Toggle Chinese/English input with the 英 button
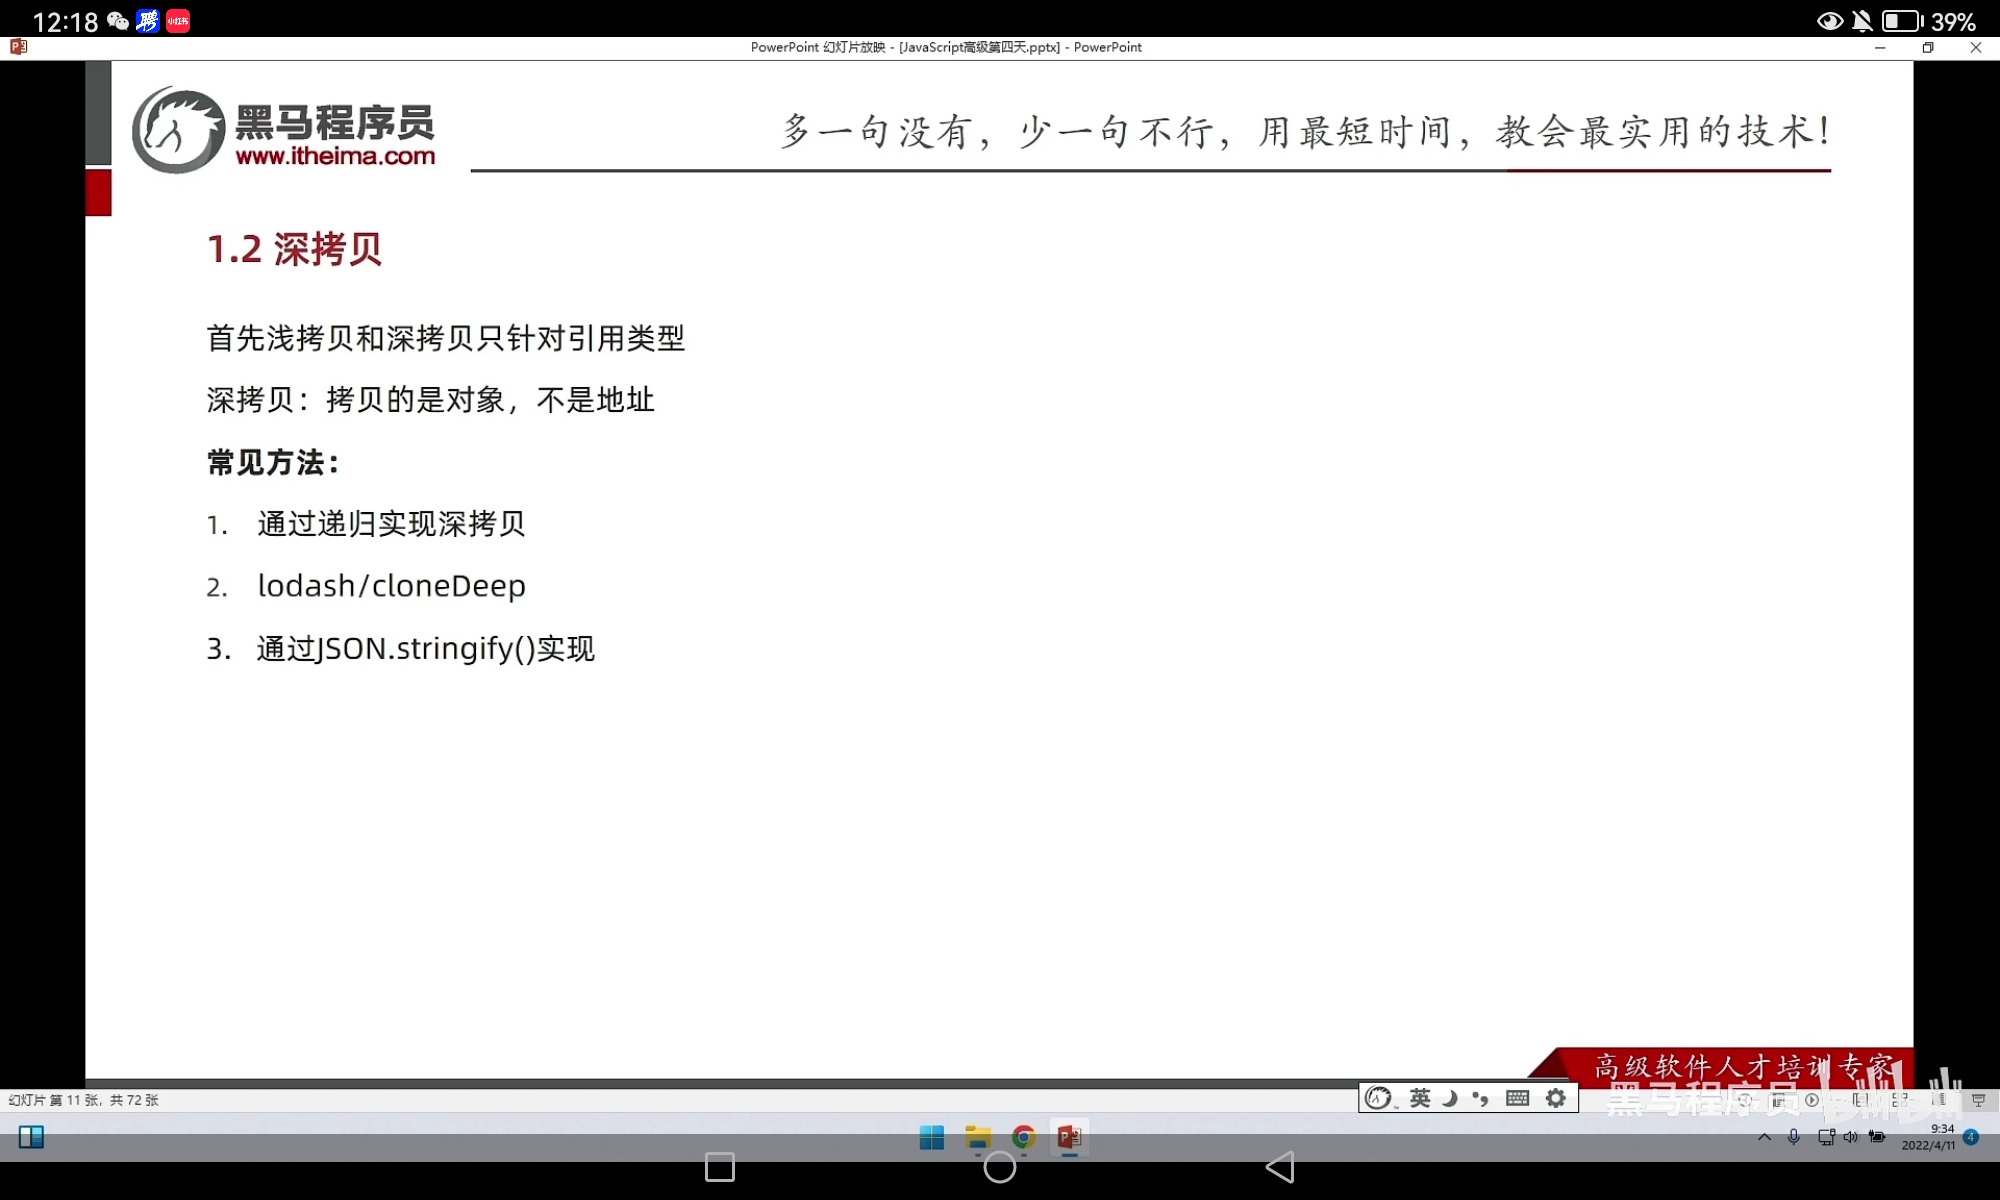Image resolution: width=2000 pixels, height=1200 pixels. tap(1420, 1098)
